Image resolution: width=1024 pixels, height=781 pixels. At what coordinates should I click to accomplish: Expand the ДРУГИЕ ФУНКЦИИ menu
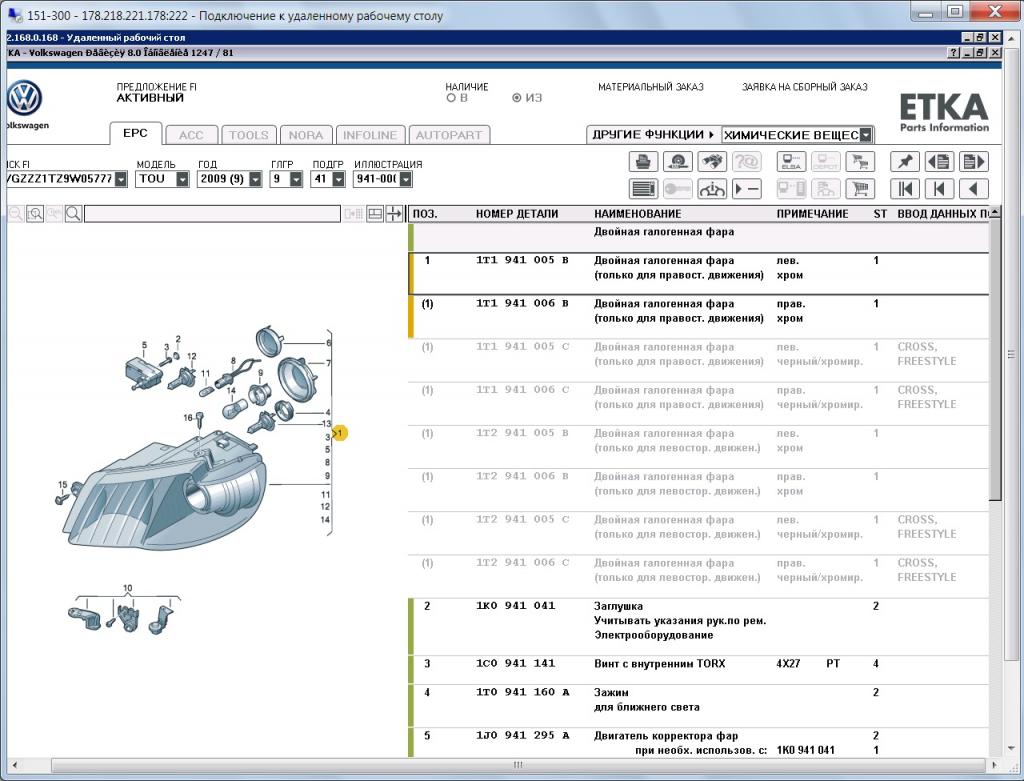[652, 135]
